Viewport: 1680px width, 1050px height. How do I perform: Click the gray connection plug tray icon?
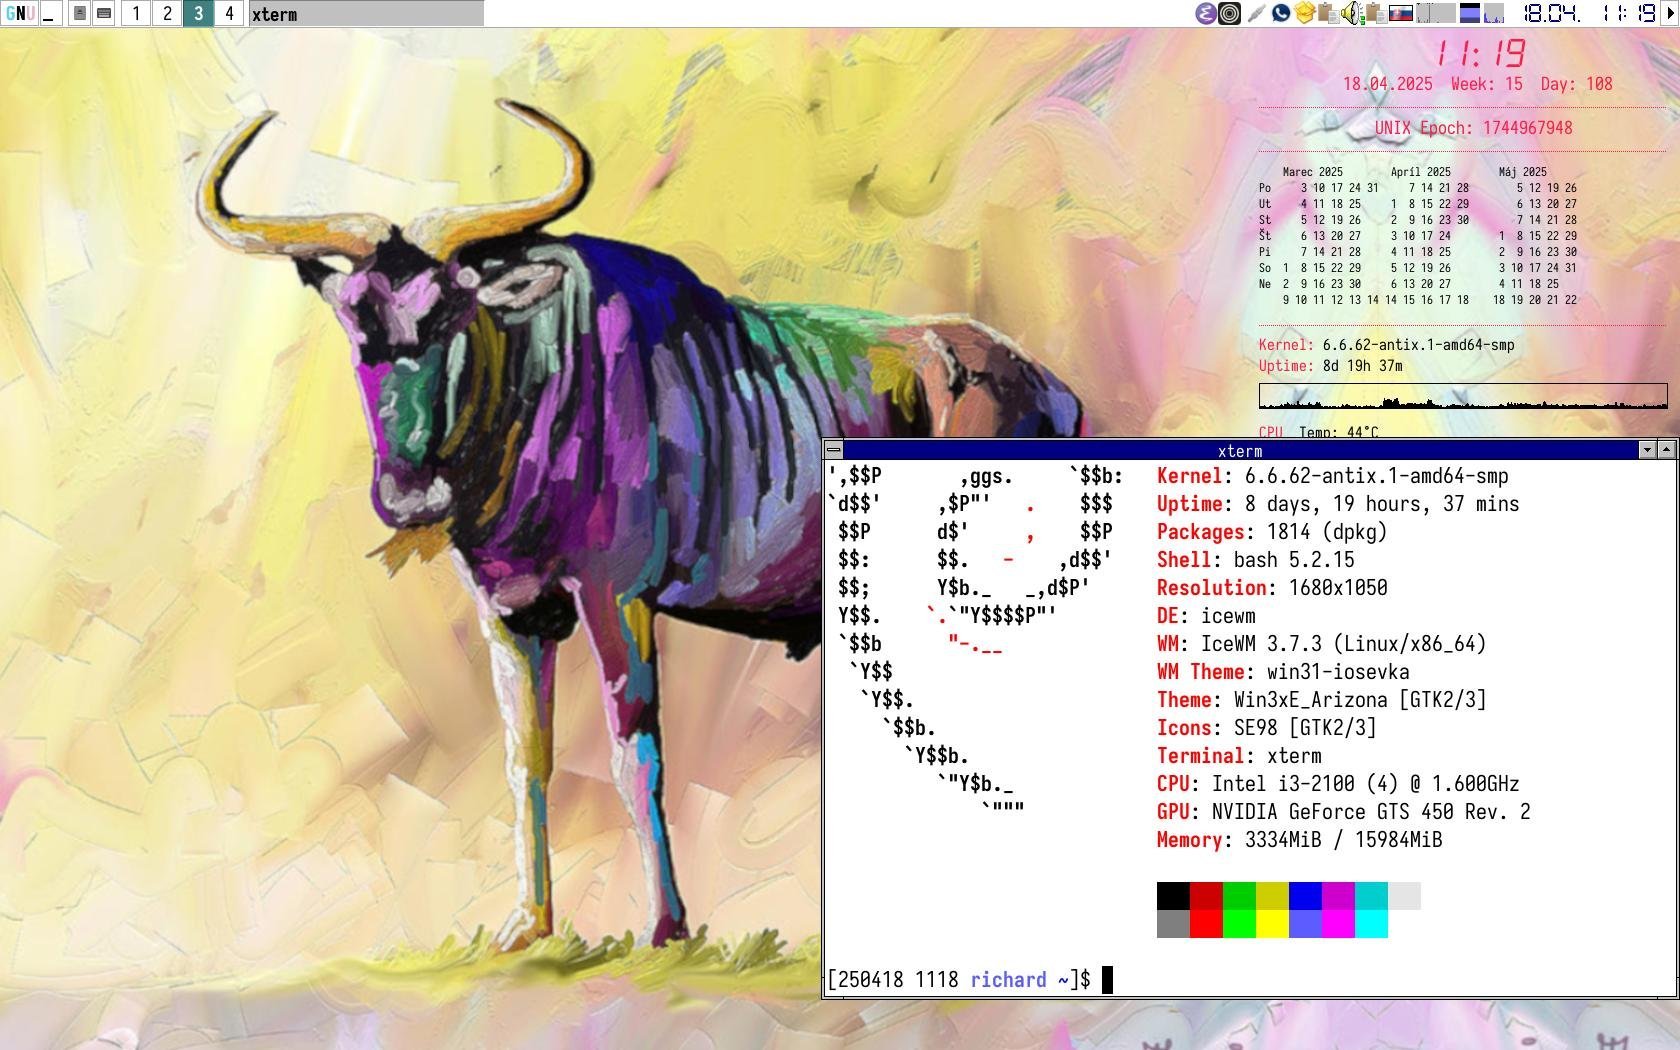[x=1256, y=13]
